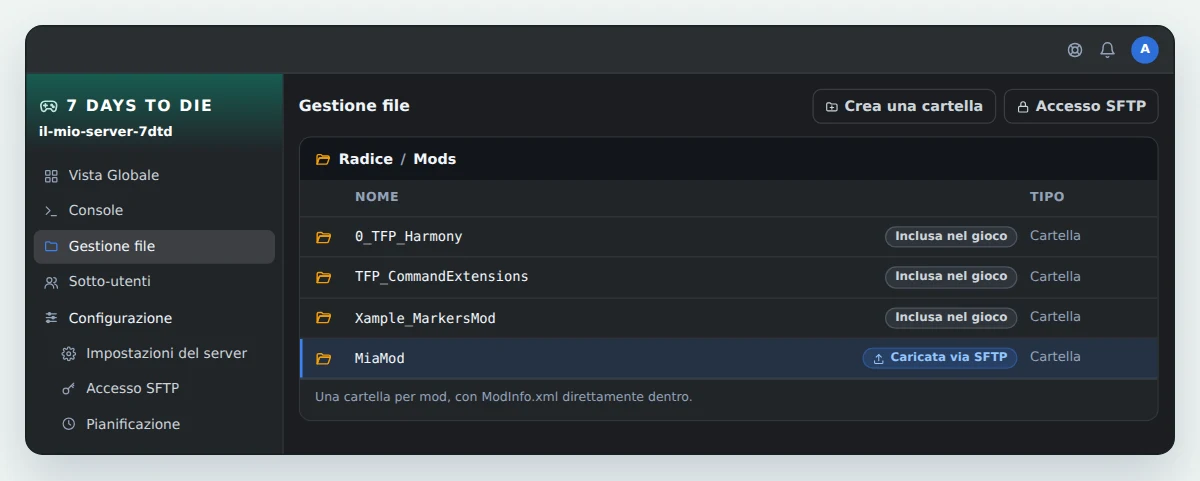Click Cartella type cell of Xample_MarkersMod

point(1055,316)
